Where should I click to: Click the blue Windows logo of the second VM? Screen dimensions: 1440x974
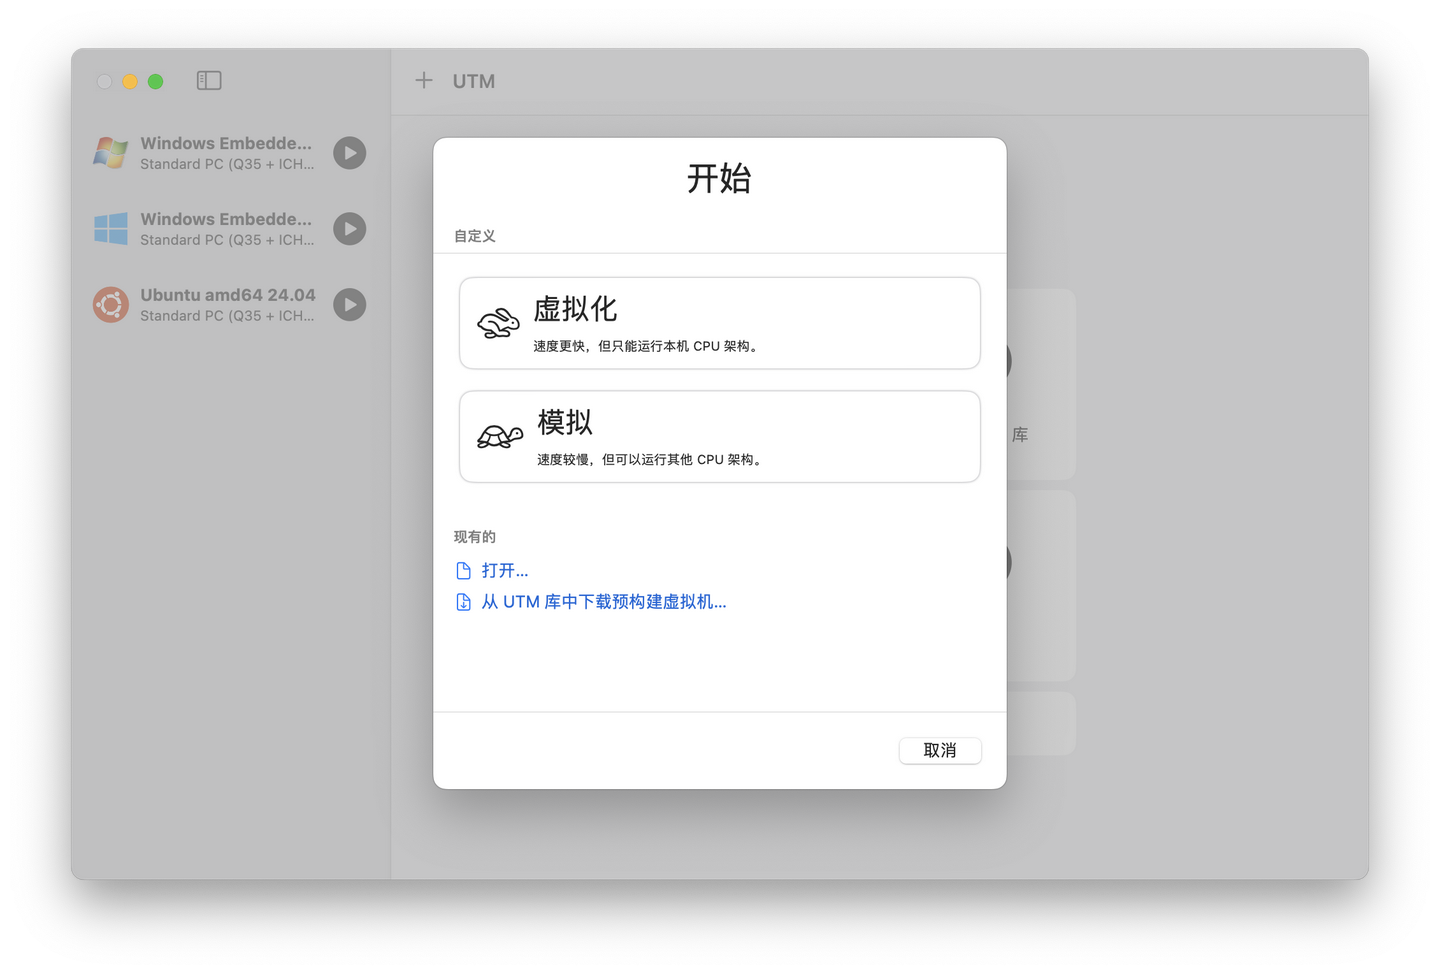coord(110,228)
